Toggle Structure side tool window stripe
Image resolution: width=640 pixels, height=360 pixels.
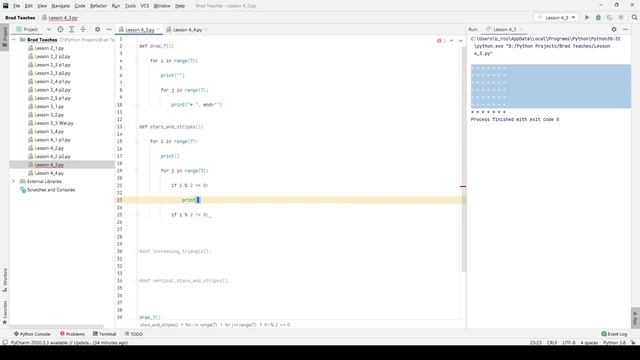pyautogui.click(x=5, y=280)
